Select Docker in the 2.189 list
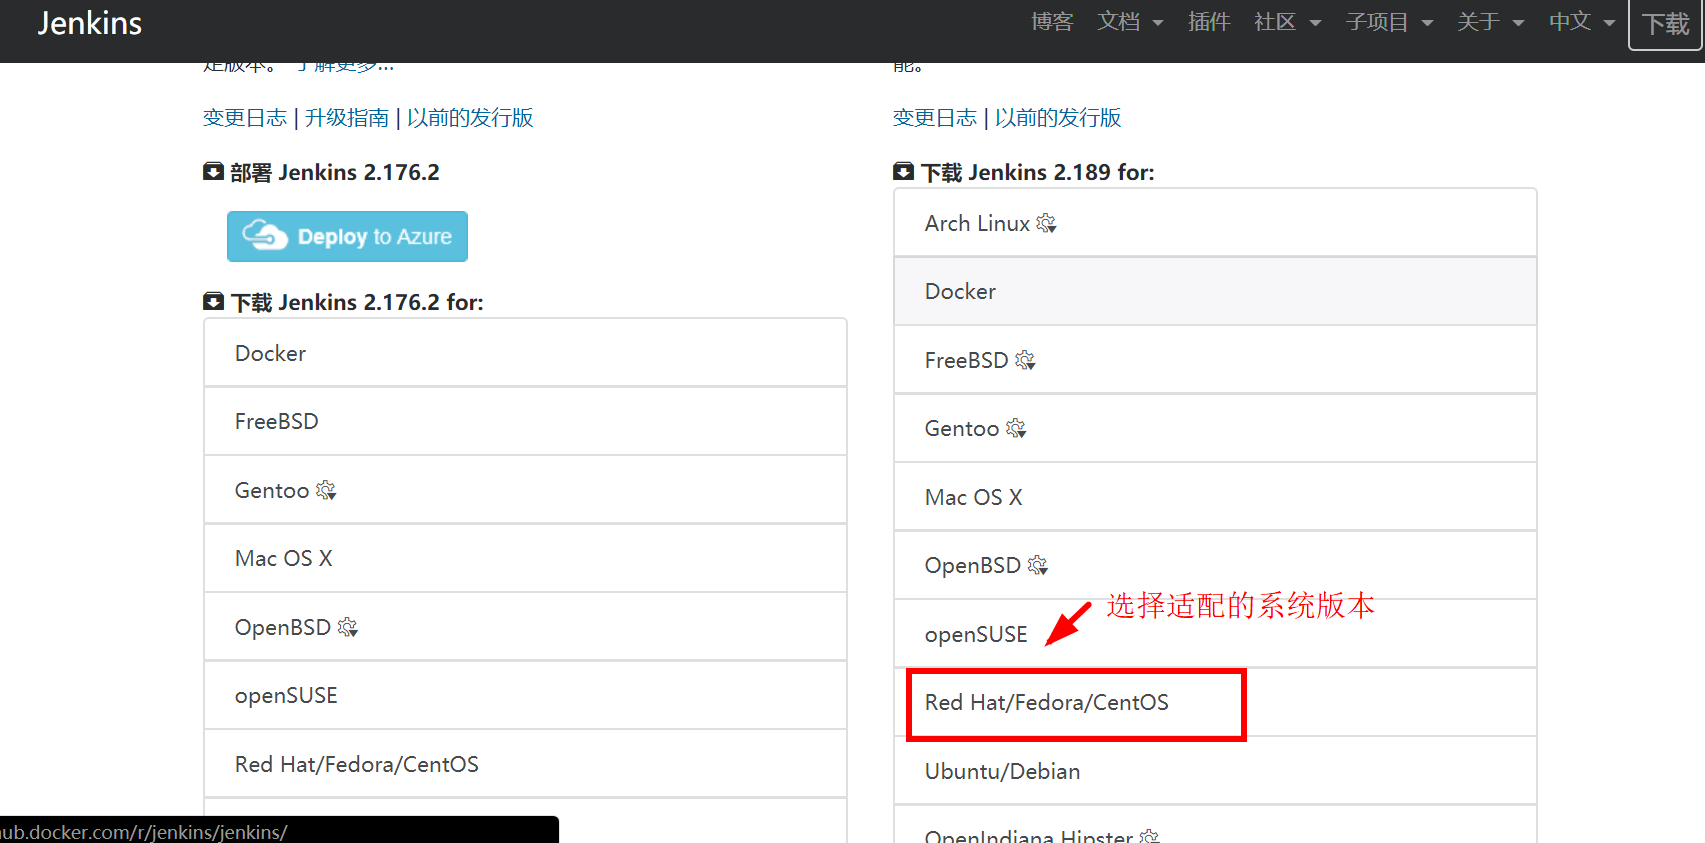Image resolution: width=1705 pixels, height=843 pixels. (x=1215, y=291)
